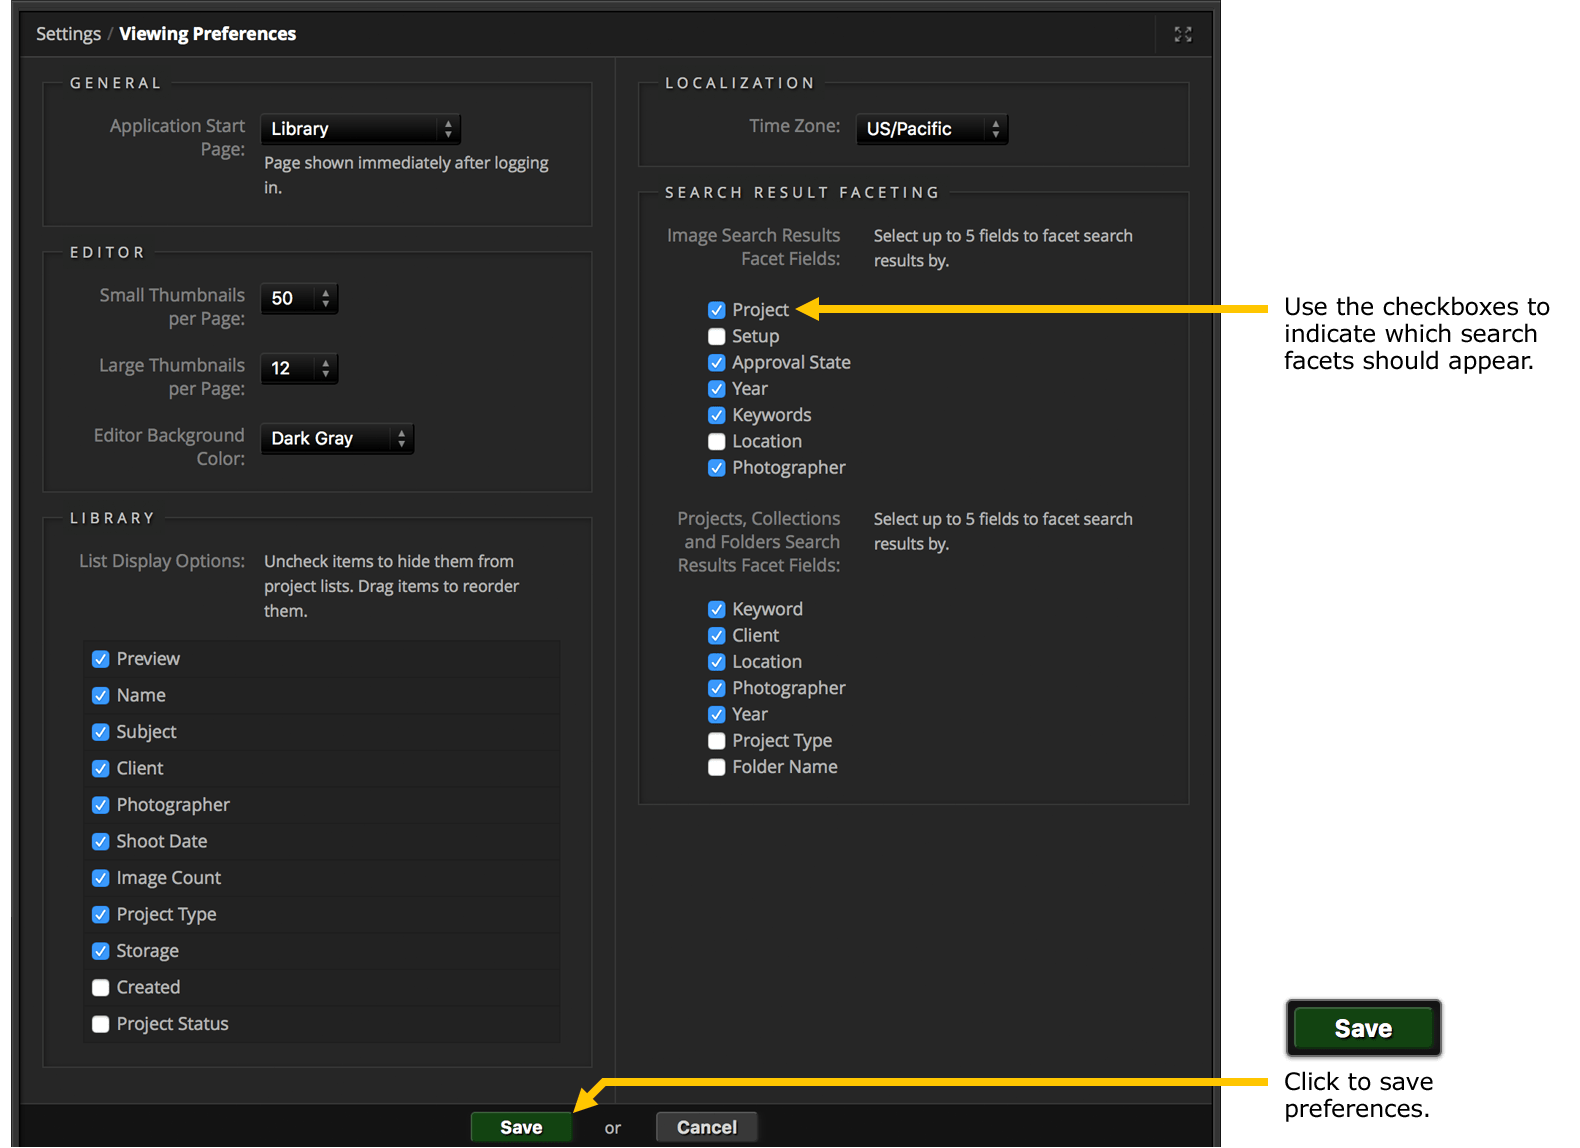
Task: Hide Shoot Date from library list
Action: pyautogui.click(x=101, y=841)
